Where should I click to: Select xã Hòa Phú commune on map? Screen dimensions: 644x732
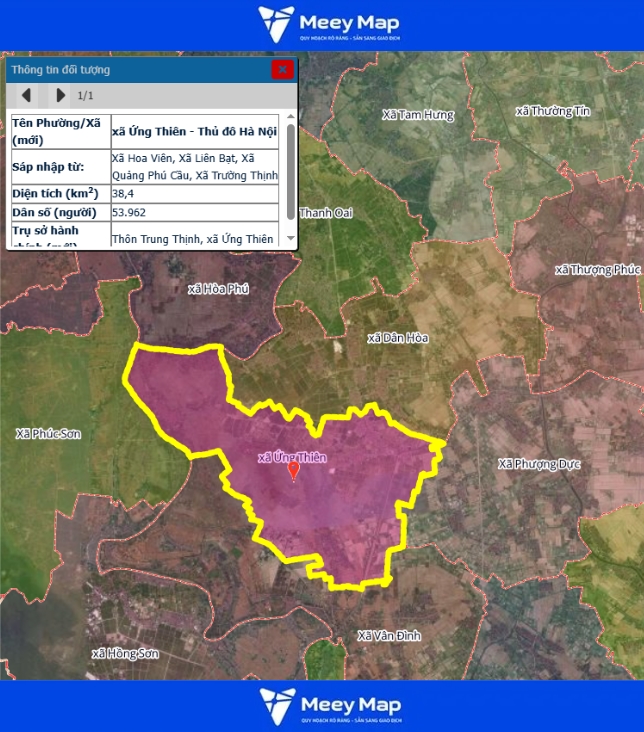pos(217,289)
